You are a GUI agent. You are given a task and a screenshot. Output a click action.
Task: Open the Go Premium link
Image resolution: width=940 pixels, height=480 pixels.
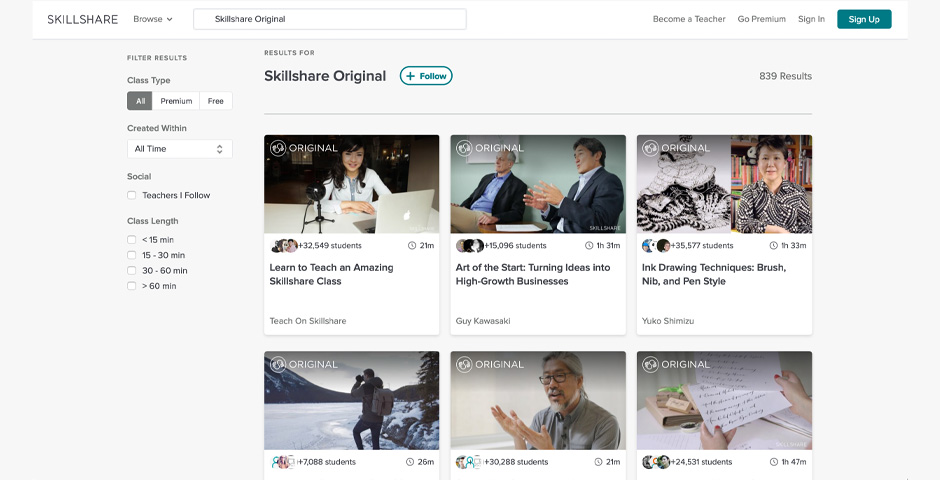tap(761, 19)
